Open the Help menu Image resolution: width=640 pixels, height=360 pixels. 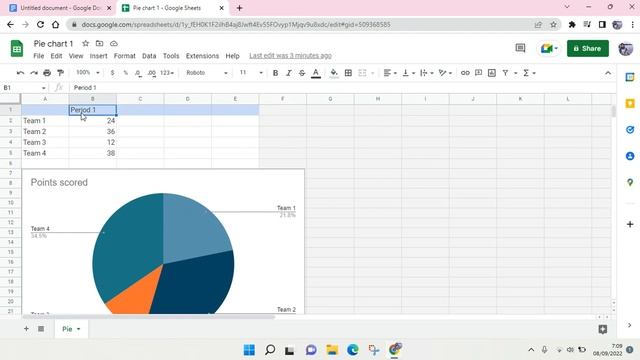tap(233, 56)
